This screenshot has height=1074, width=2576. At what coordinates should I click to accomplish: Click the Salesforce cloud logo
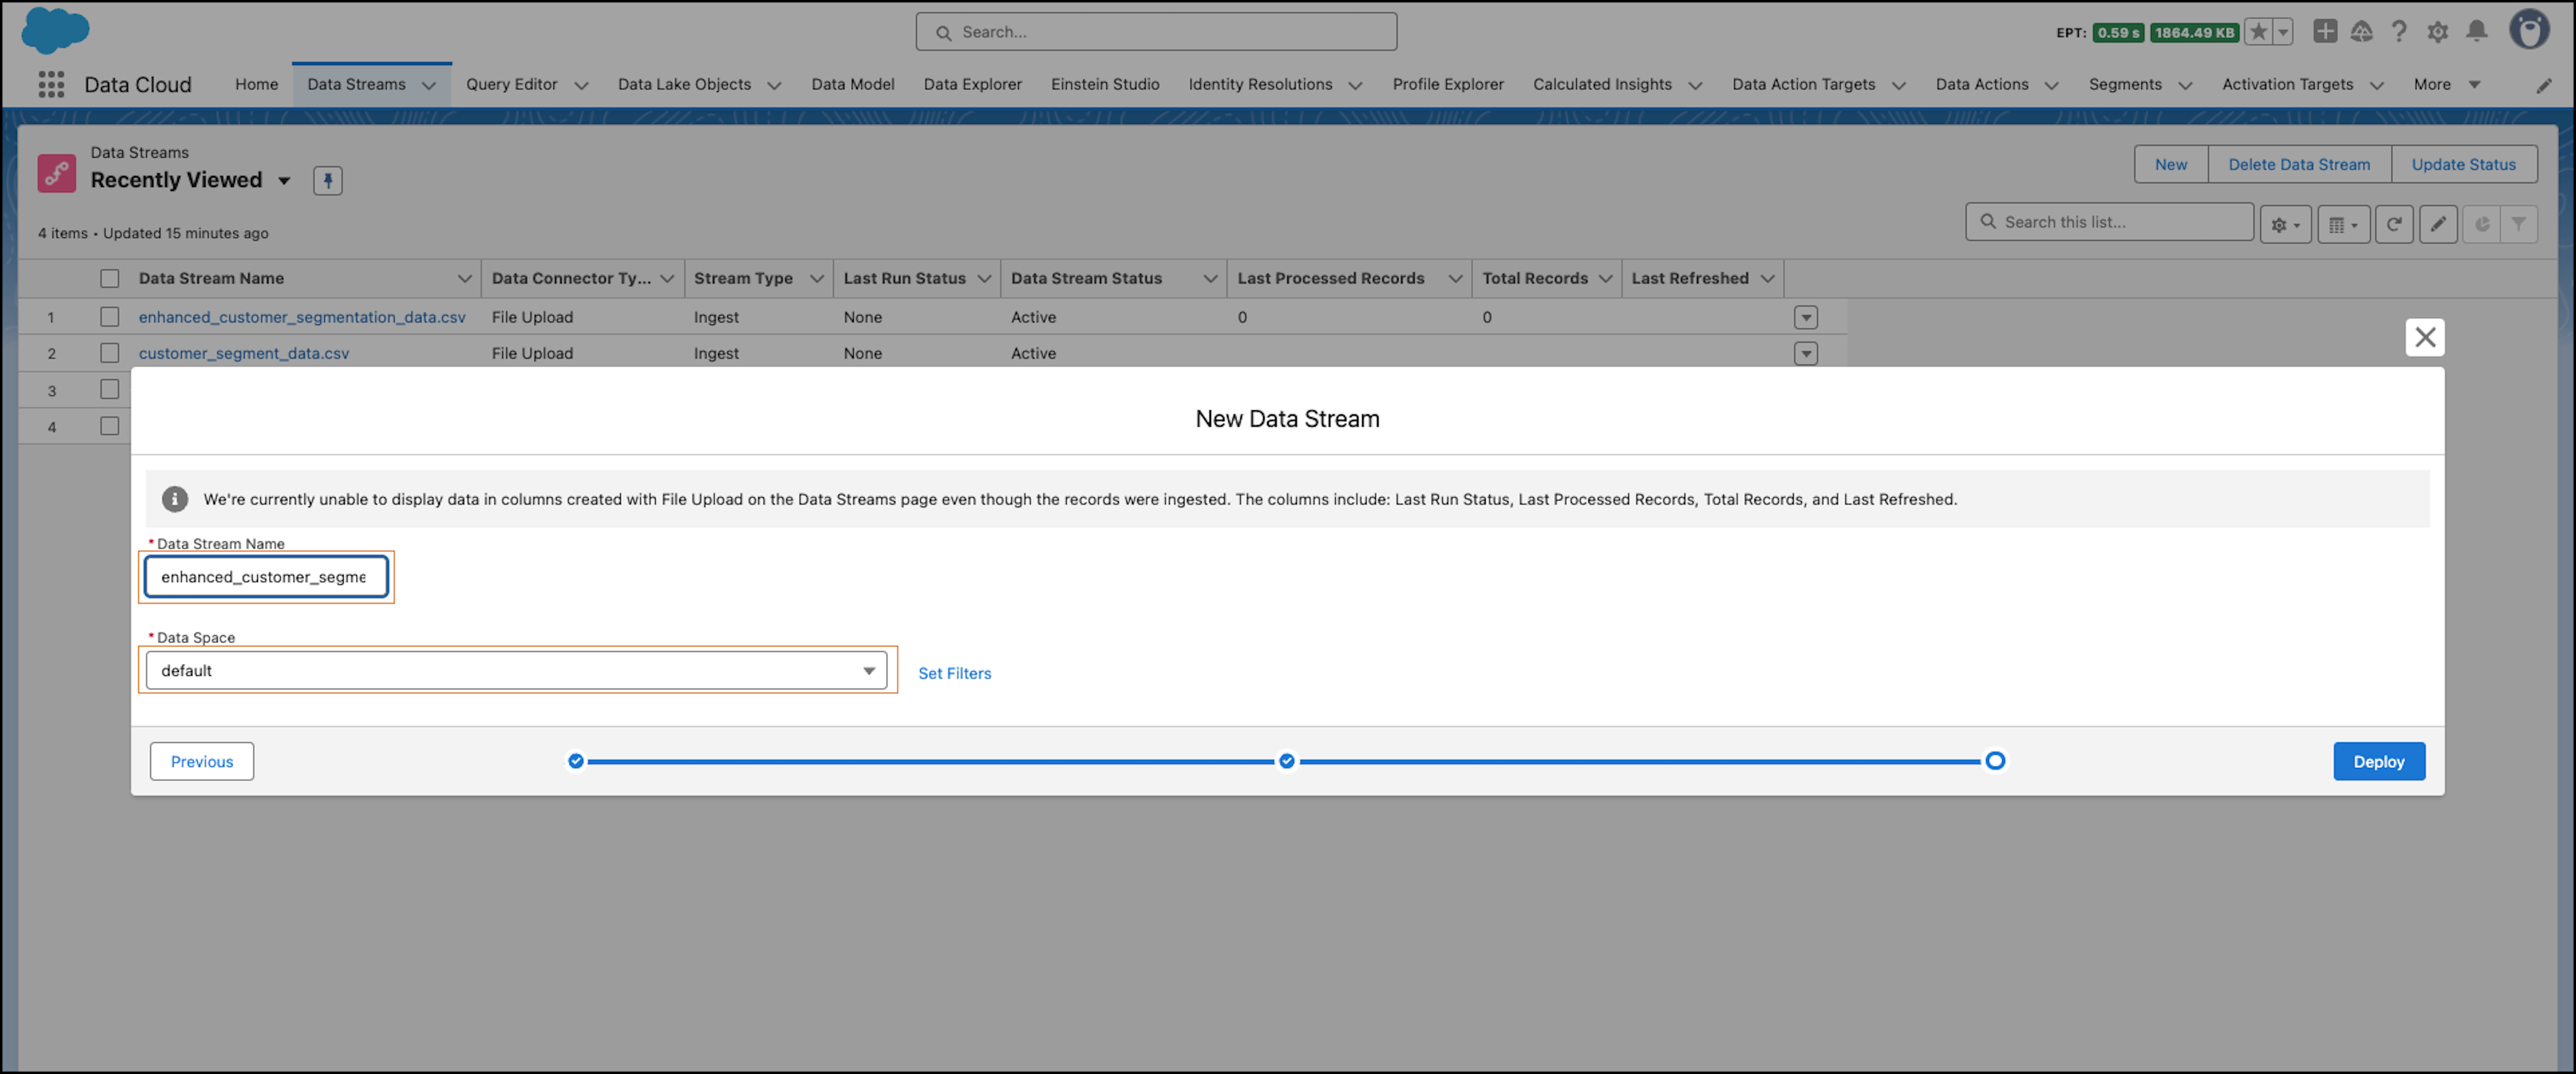(x=55, y=30)
